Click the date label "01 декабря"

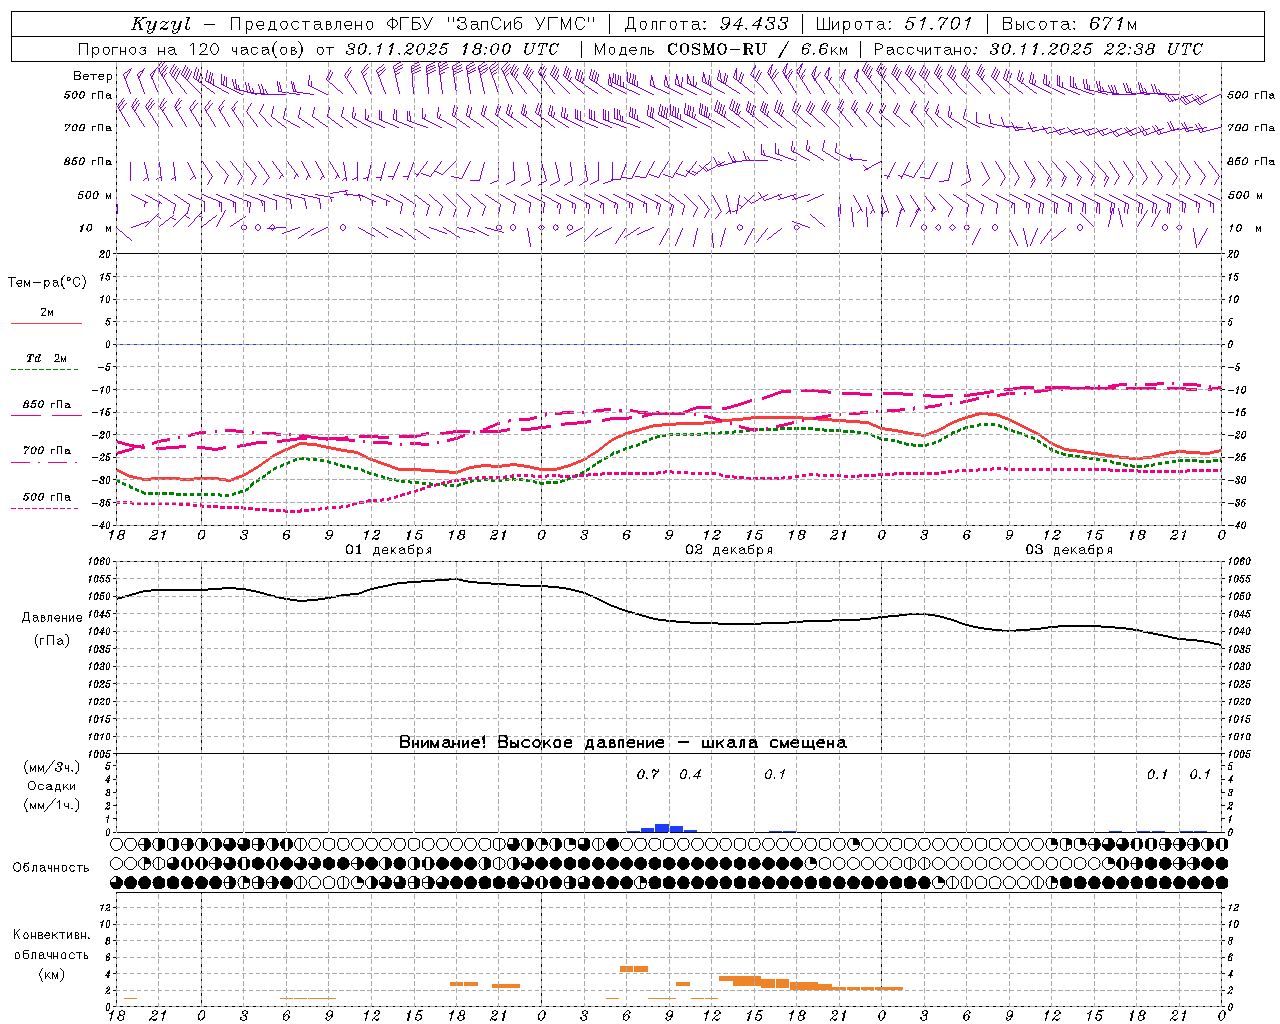389,550
